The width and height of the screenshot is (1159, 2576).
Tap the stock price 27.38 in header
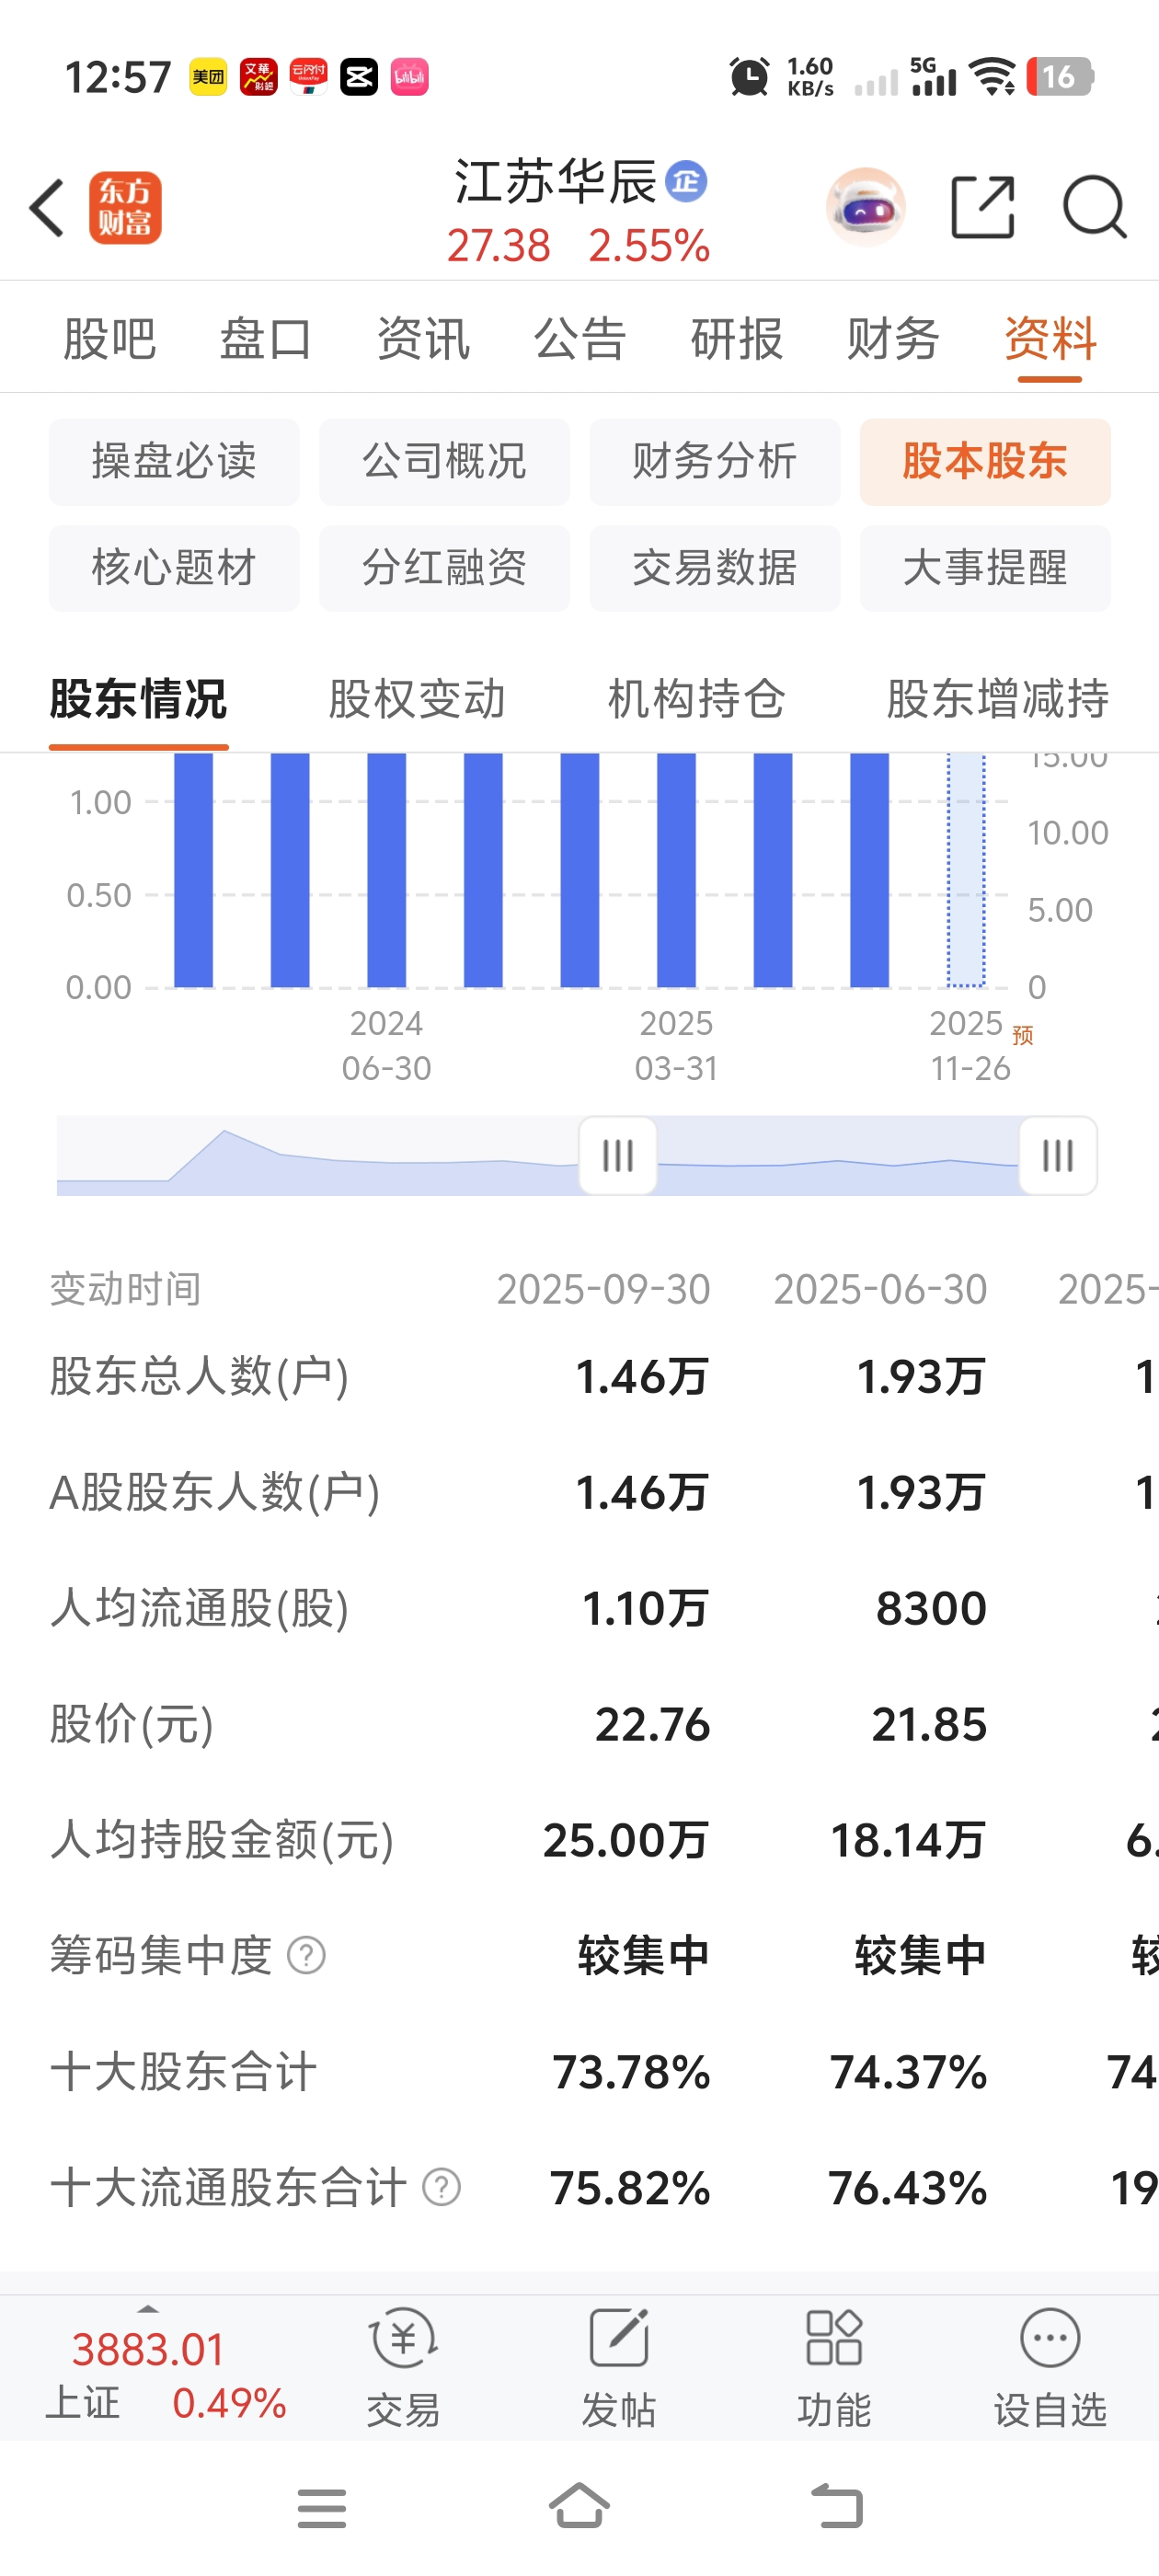pos(498,246)
